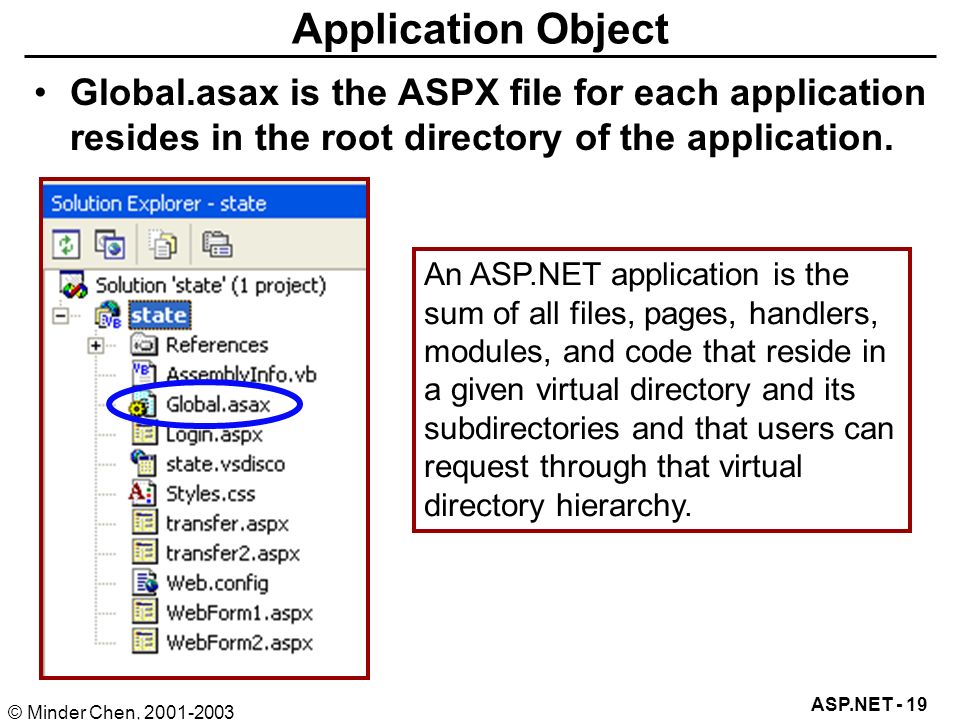The width and height of the screenshot is (960, 720).
Task: Select state.vsdisco in the tree
Action: pyautogui.click(x=225, y=464)
